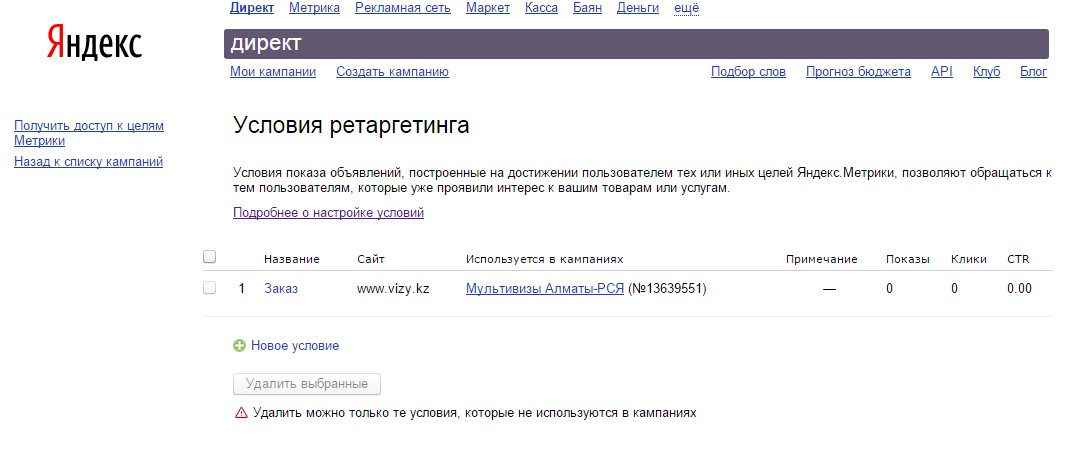This screenshot has width=1079, height=463.
Task: Click the www.vizy.kz site cell
Action: [x=393, y=289]
